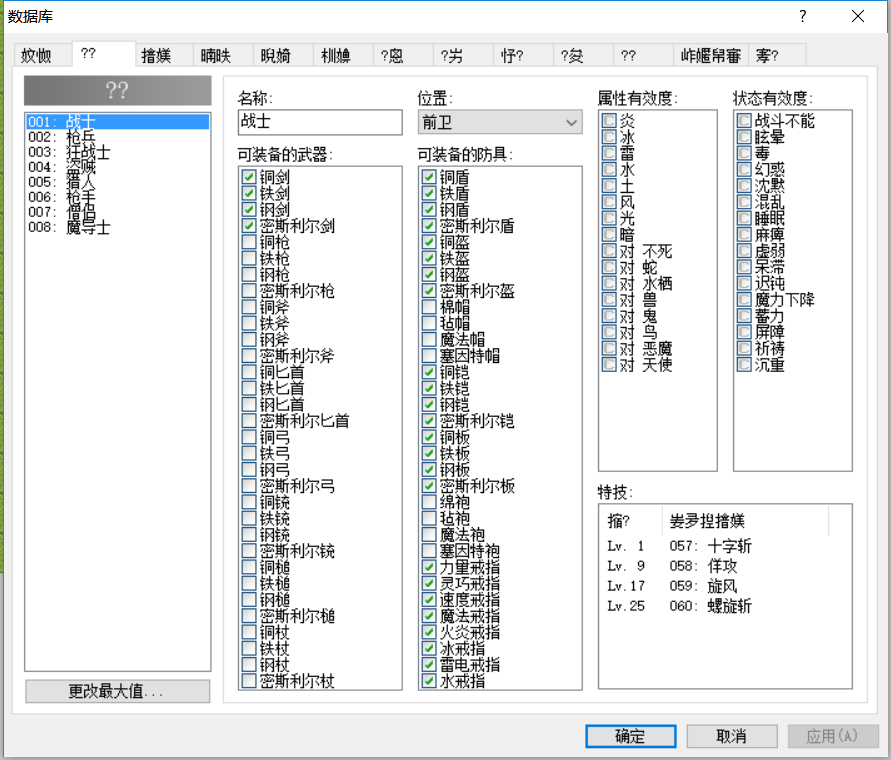Toggle the 睡眠 state efficiency box

click(x=744, y=218)
